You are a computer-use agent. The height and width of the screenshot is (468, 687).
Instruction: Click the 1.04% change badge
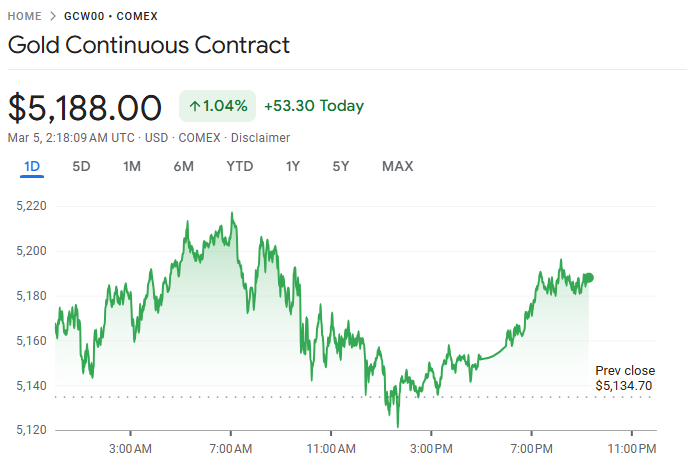pos(216,106)
